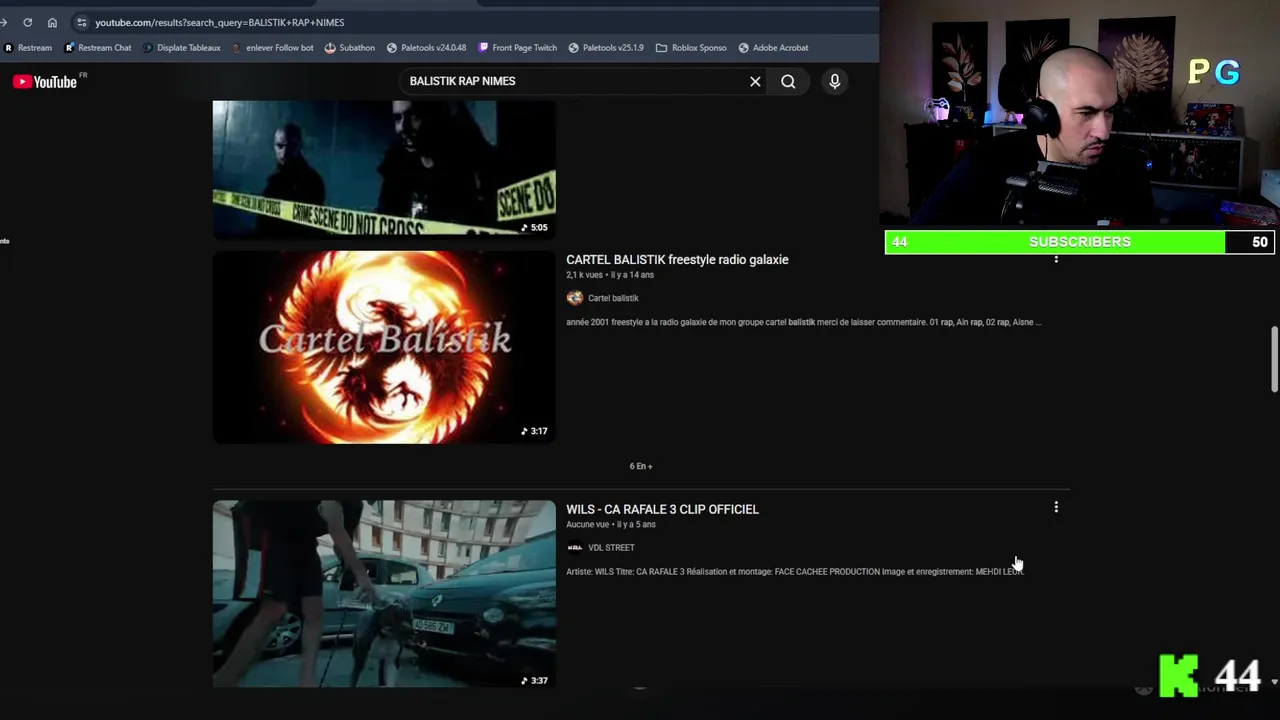The image size is (1280, 720).
Task: Open the Adobe Acrobat bookmark
Action: pyautogui.click(x=773, y=47)
